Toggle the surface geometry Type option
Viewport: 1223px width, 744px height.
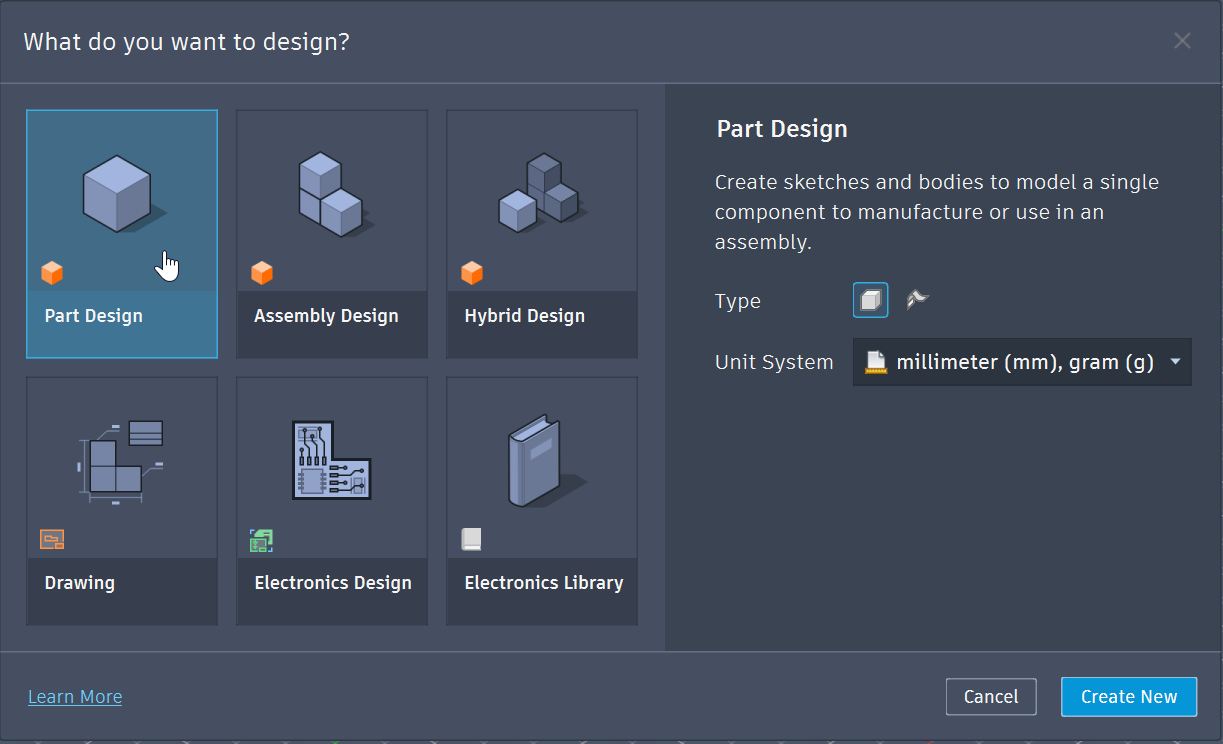pyautogui.click(x=916, y=300)
